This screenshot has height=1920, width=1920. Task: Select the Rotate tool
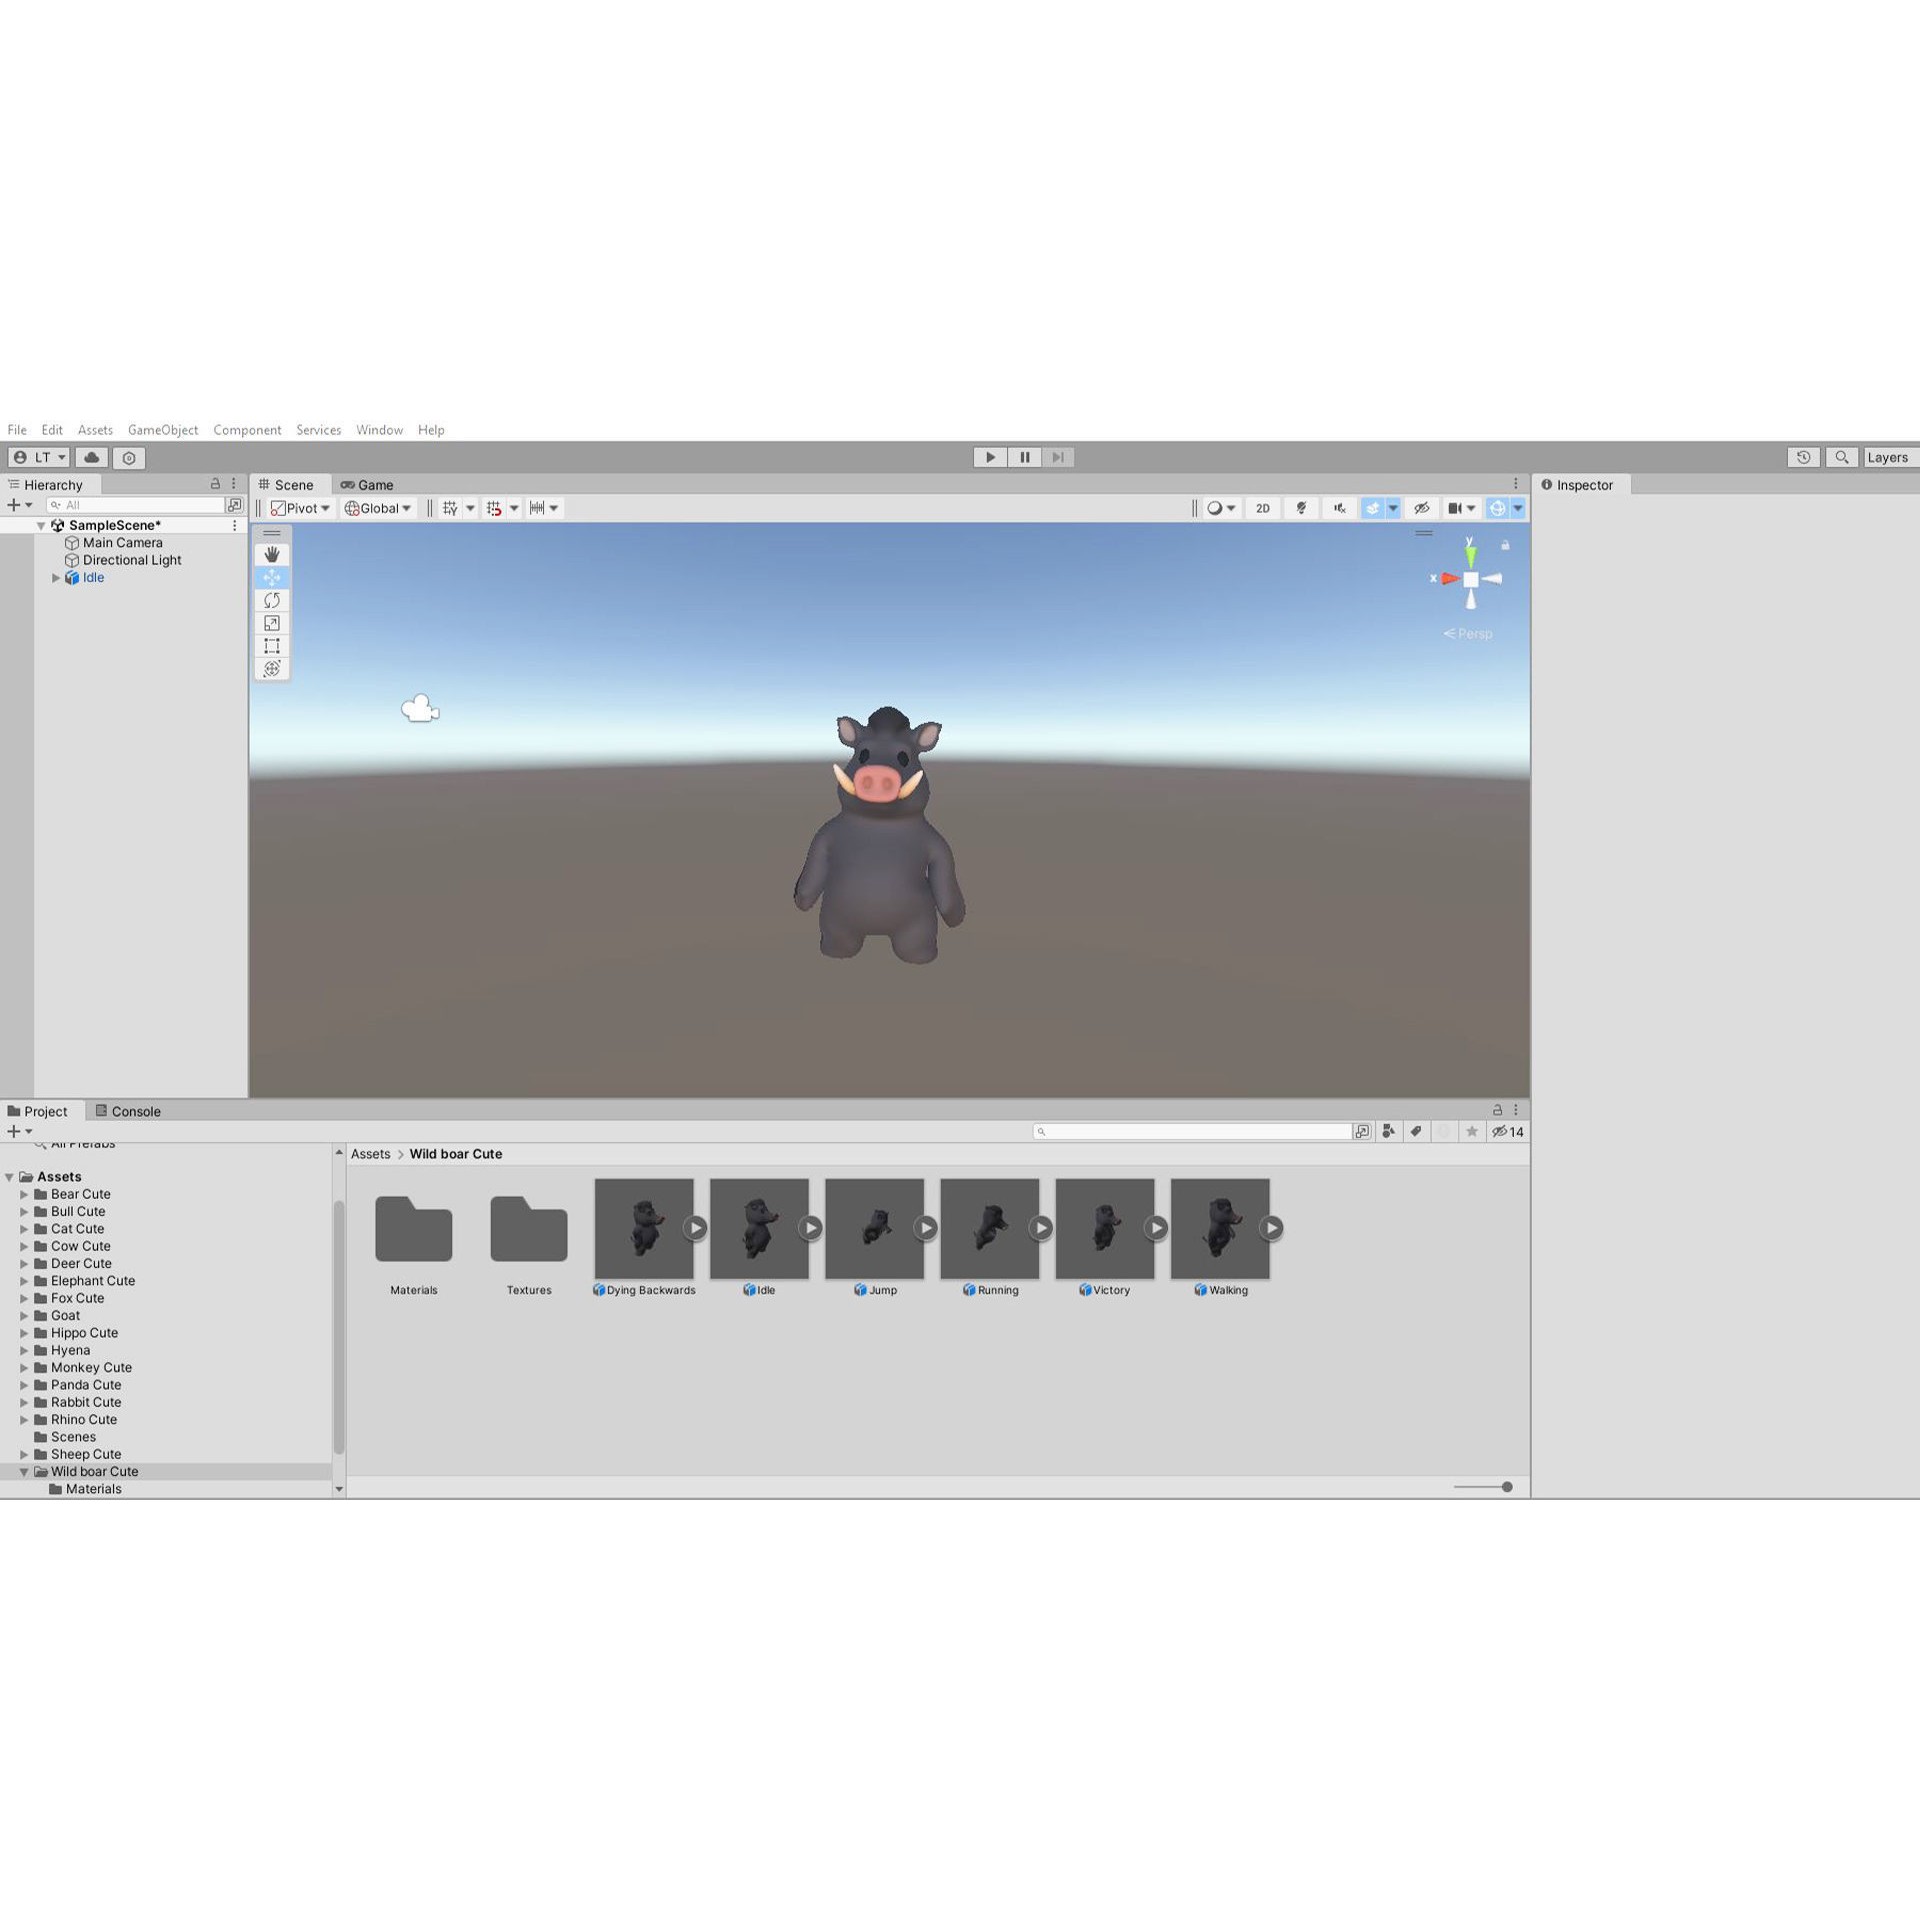(x=272, y=600)
